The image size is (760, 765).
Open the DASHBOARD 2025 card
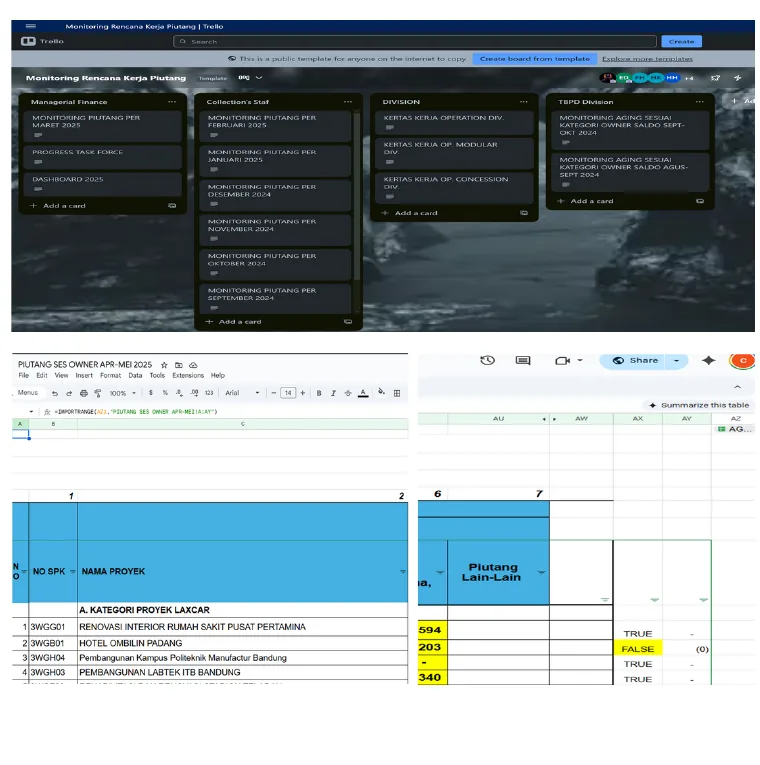point(102,184)
